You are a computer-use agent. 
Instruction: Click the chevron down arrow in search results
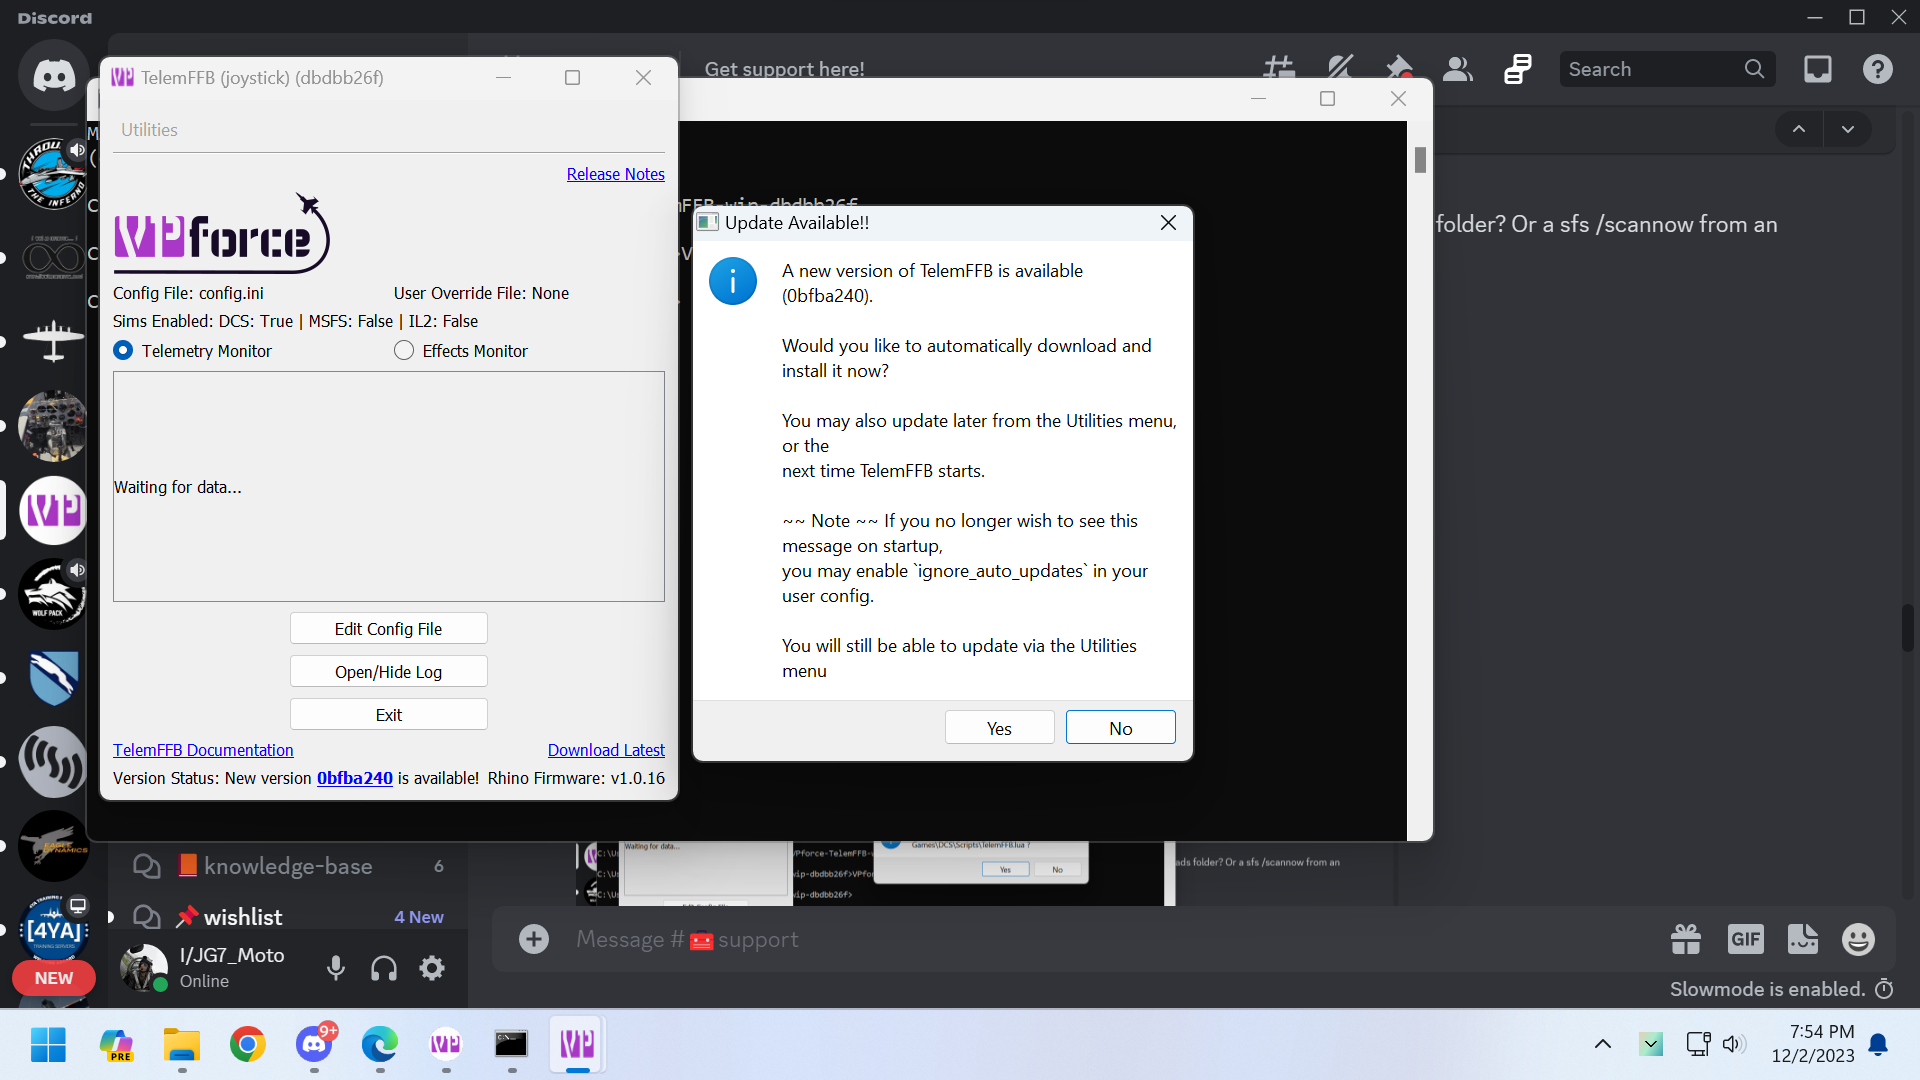click(1847, 129)
